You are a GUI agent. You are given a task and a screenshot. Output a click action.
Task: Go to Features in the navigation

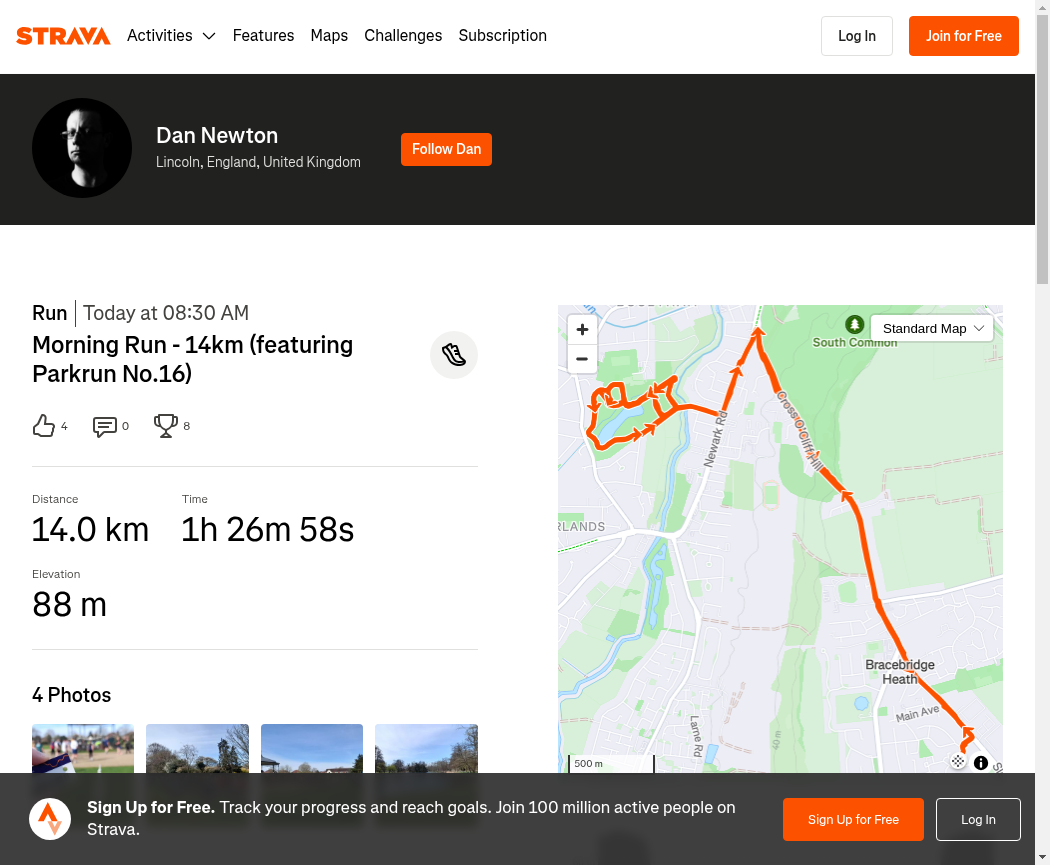(x=263, y=35)
